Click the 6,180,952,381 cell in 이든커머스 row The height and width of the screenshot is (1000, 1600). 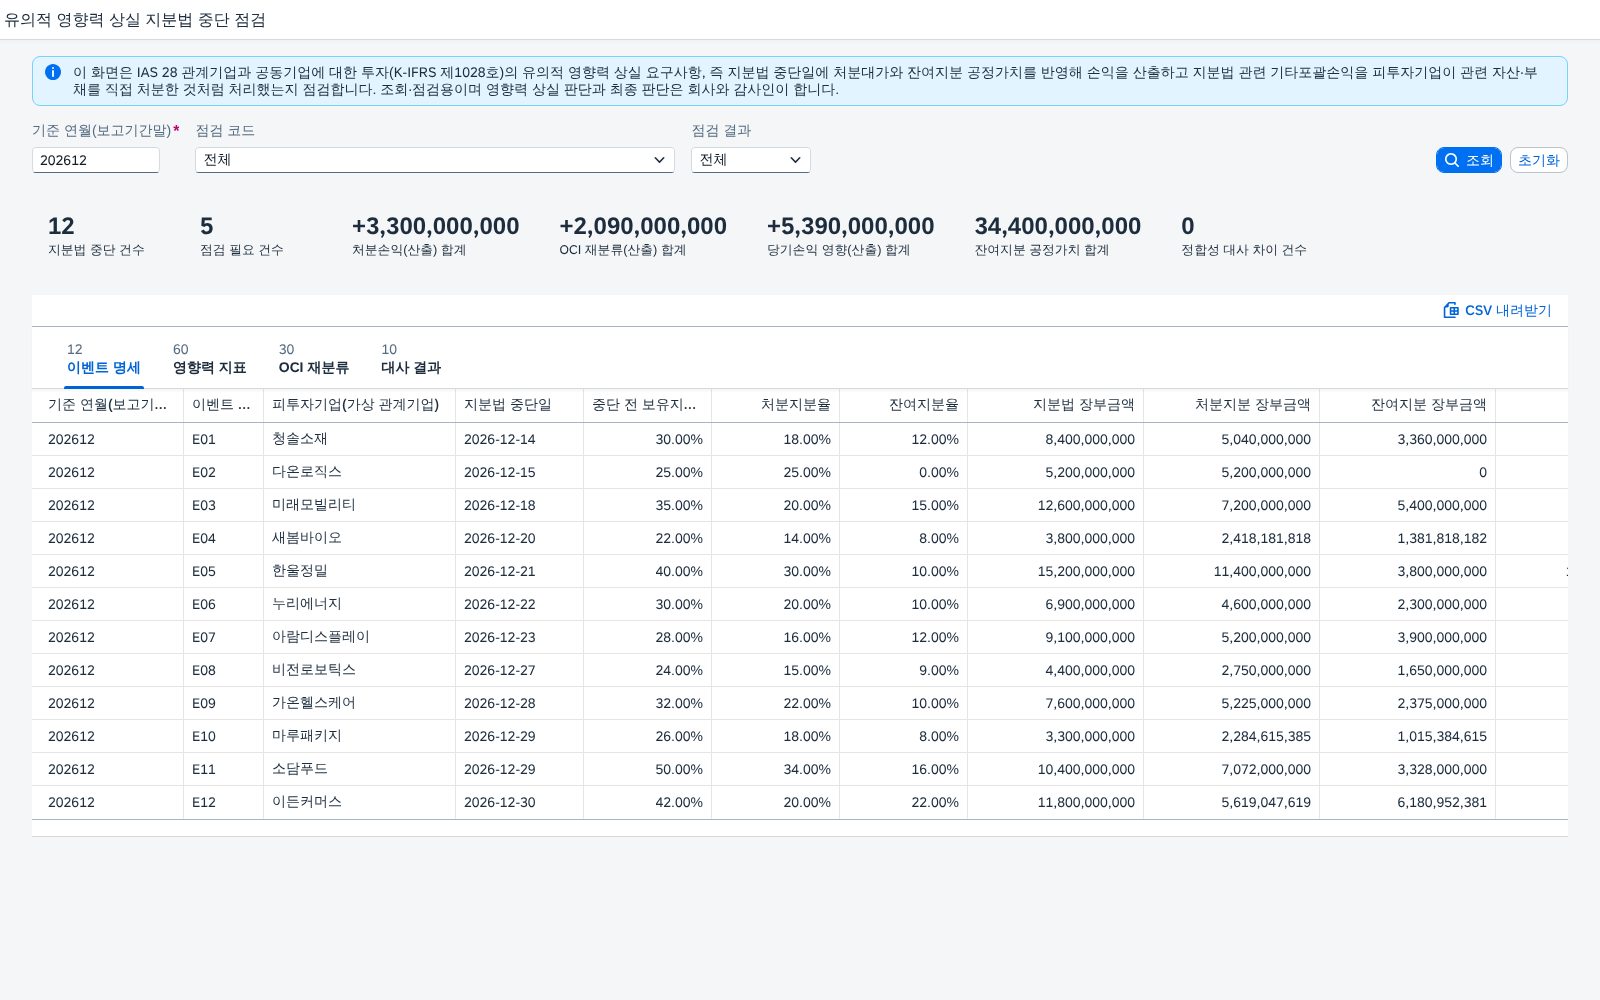tap(1407, 802)
